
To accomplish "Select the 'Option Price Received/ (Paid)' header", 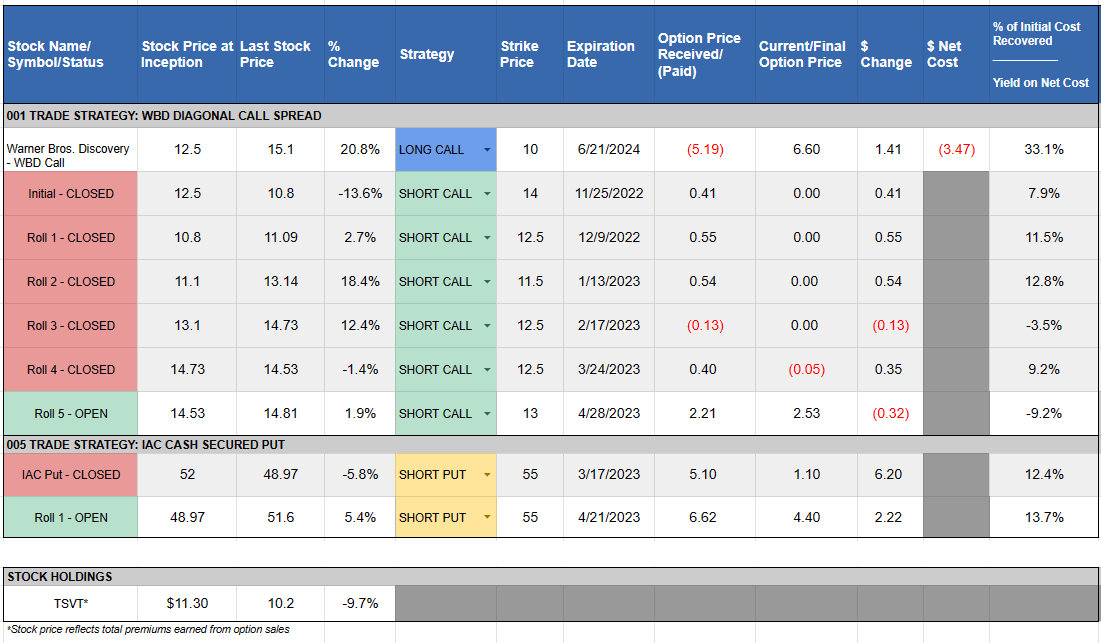I will (704, 54).
